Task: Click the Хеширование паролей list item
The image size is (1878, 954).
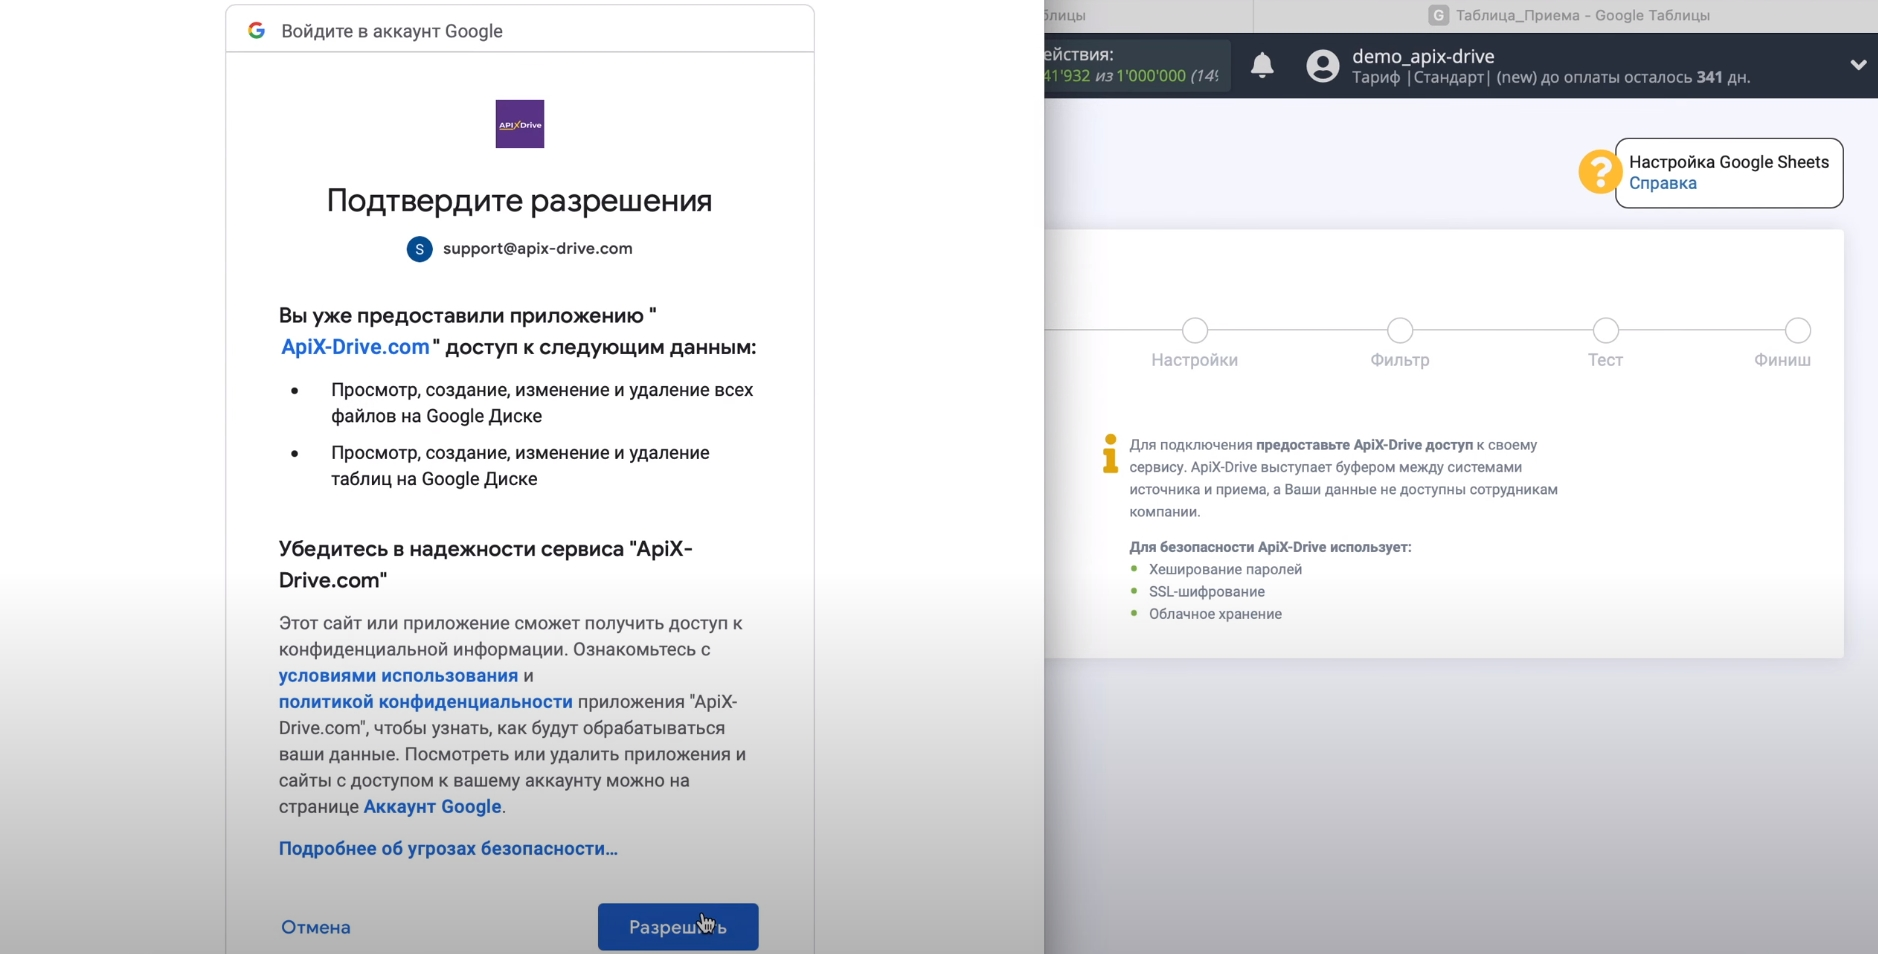Action: pos(1225,569)
